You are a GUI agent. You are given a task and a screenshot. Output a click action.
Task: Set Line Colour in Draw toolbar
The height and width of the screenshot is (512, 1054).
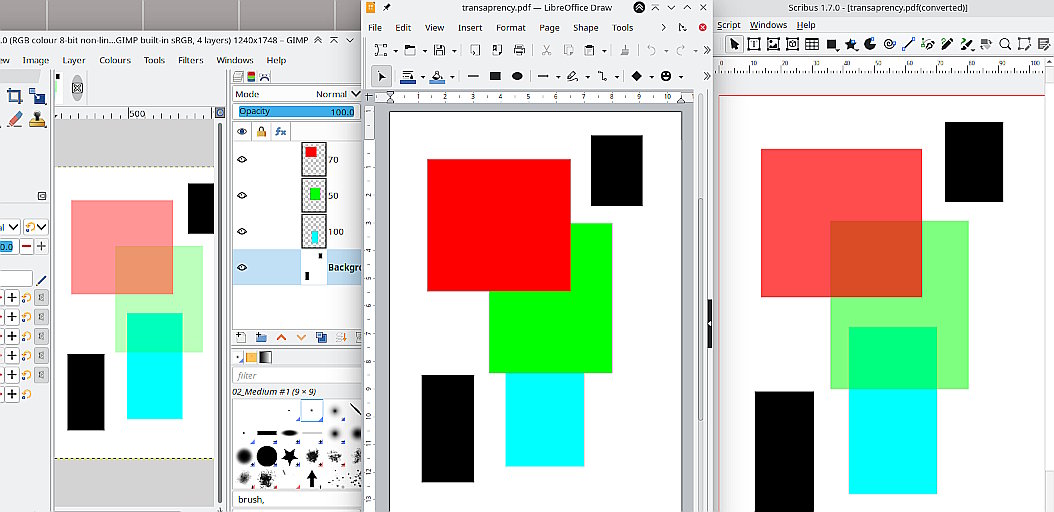pos(407,77)
